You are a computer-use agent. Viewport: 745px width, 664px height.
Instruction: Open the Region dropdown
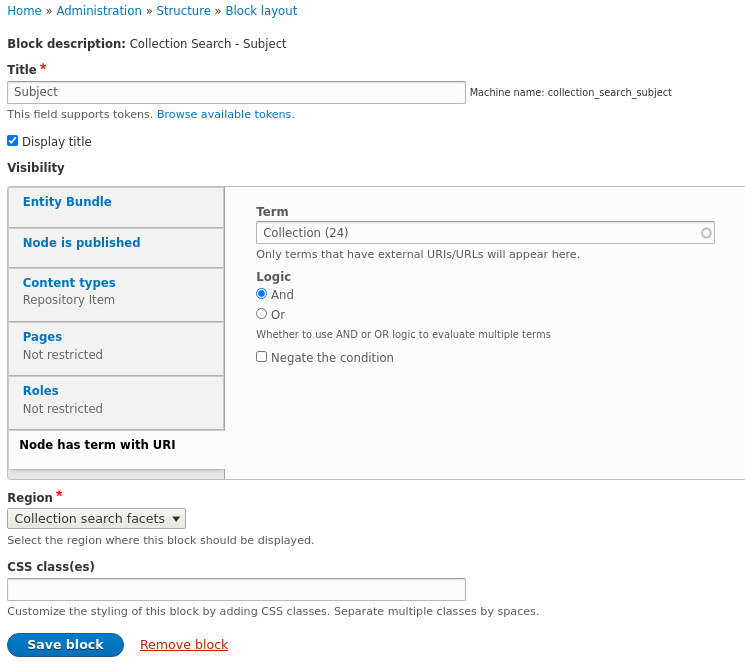pos(96,518)
